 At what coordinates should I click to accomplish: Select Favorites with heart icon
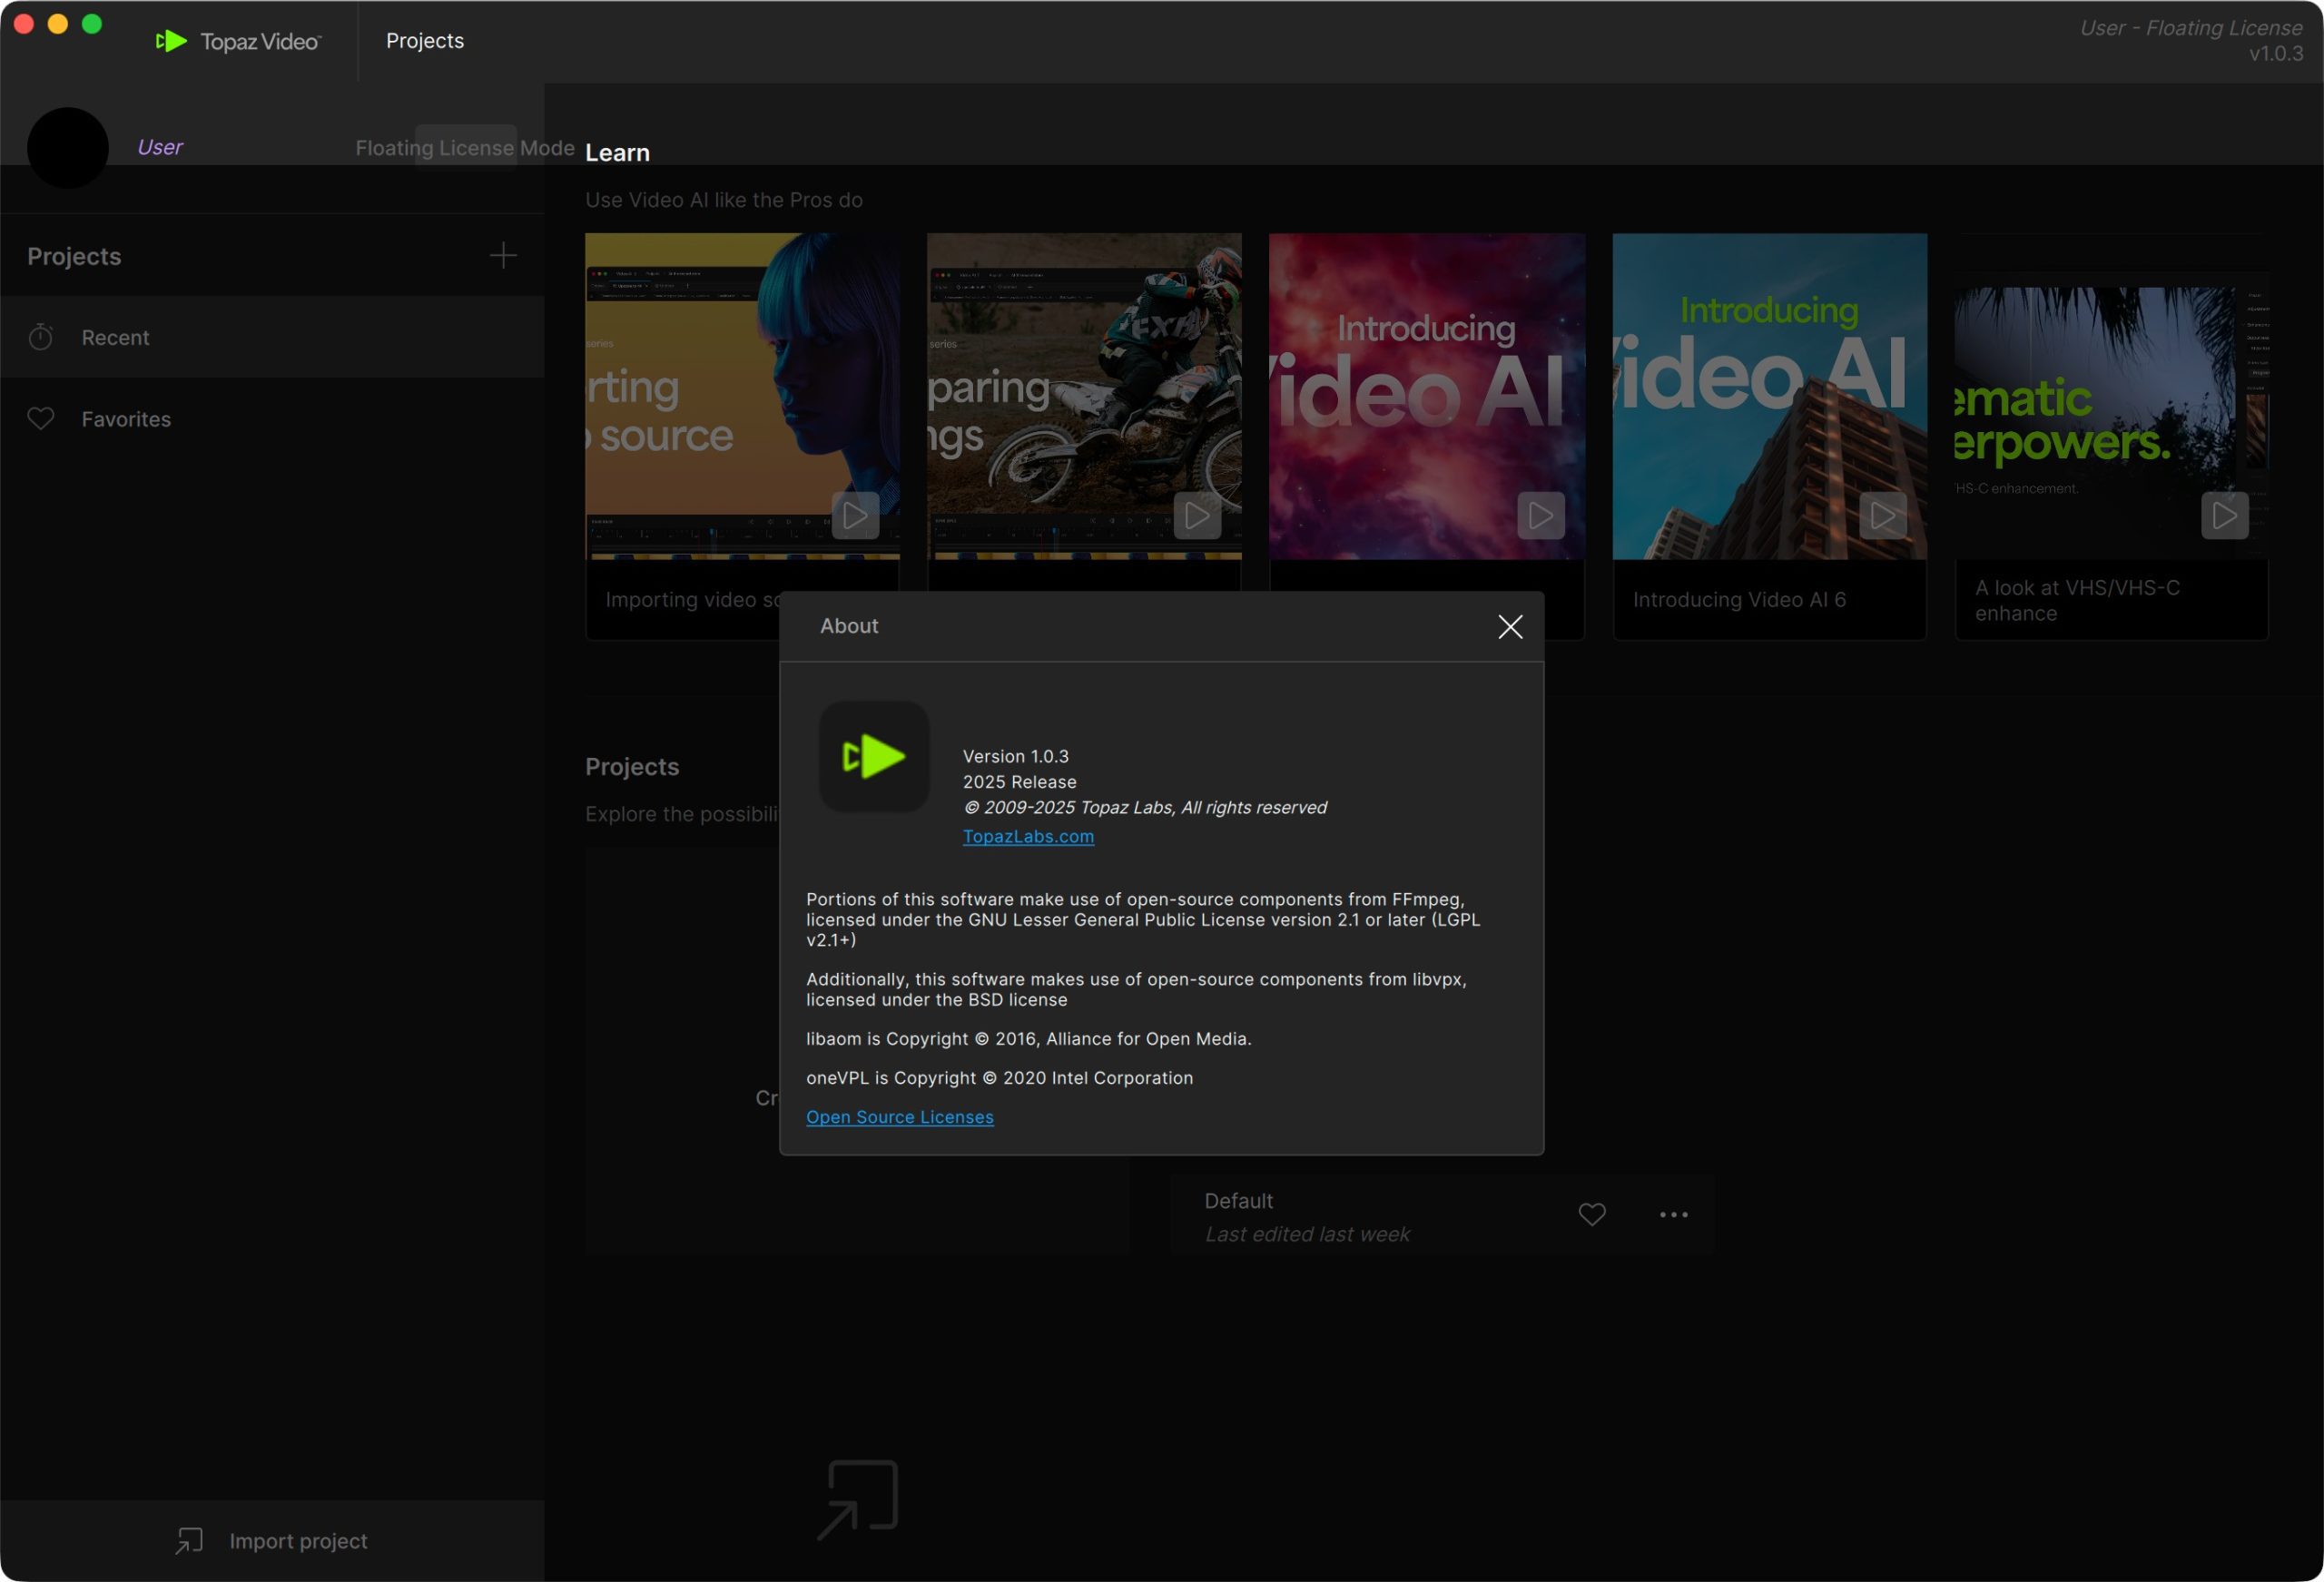tap(125, 419)
